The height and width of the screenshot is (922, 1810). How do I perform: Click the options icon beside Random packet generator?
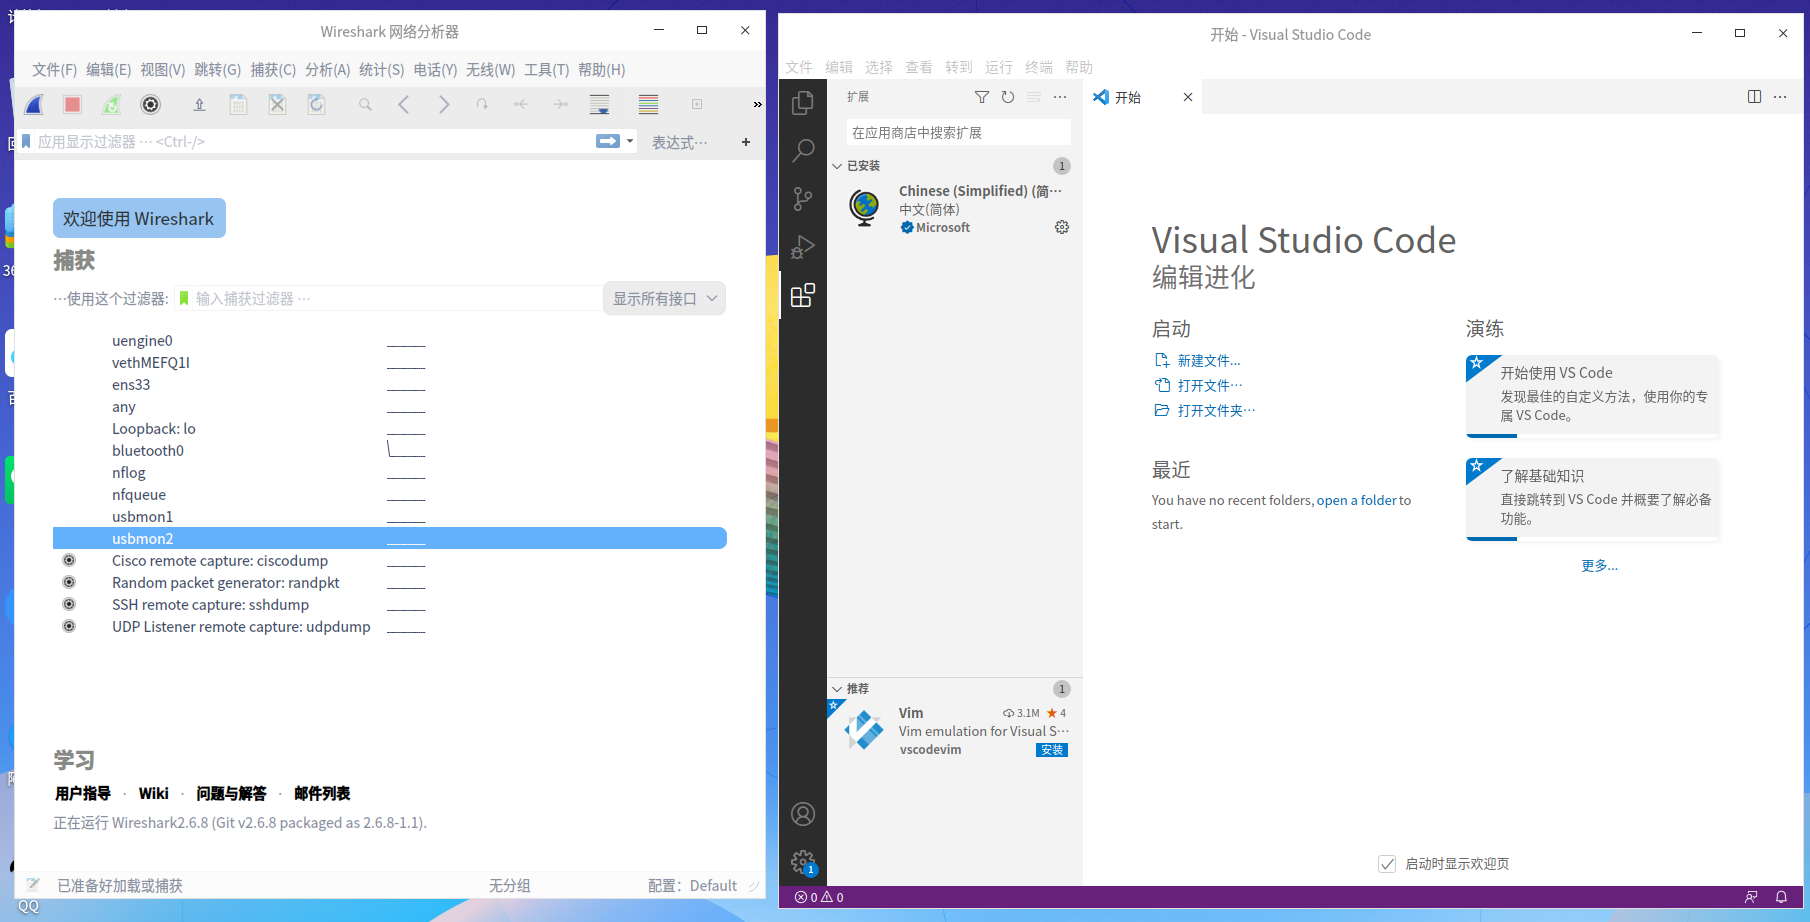pos(69,582)
